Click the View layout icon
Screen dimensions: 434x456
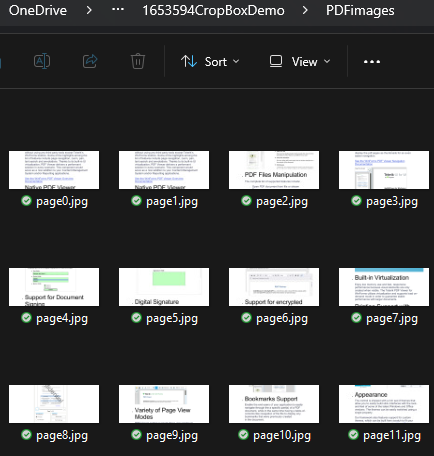276,61
